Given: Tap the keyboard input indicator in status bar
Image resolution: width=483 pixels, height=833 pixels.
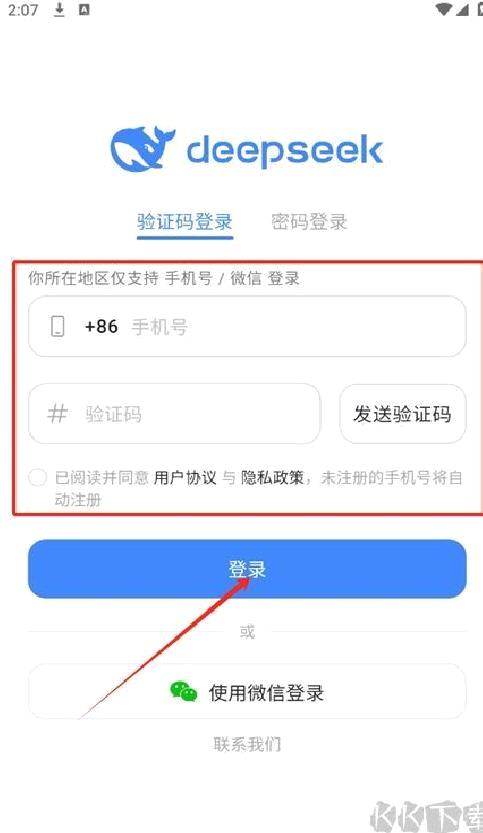Looking at the screenshot, I should [x=84, y=10].
